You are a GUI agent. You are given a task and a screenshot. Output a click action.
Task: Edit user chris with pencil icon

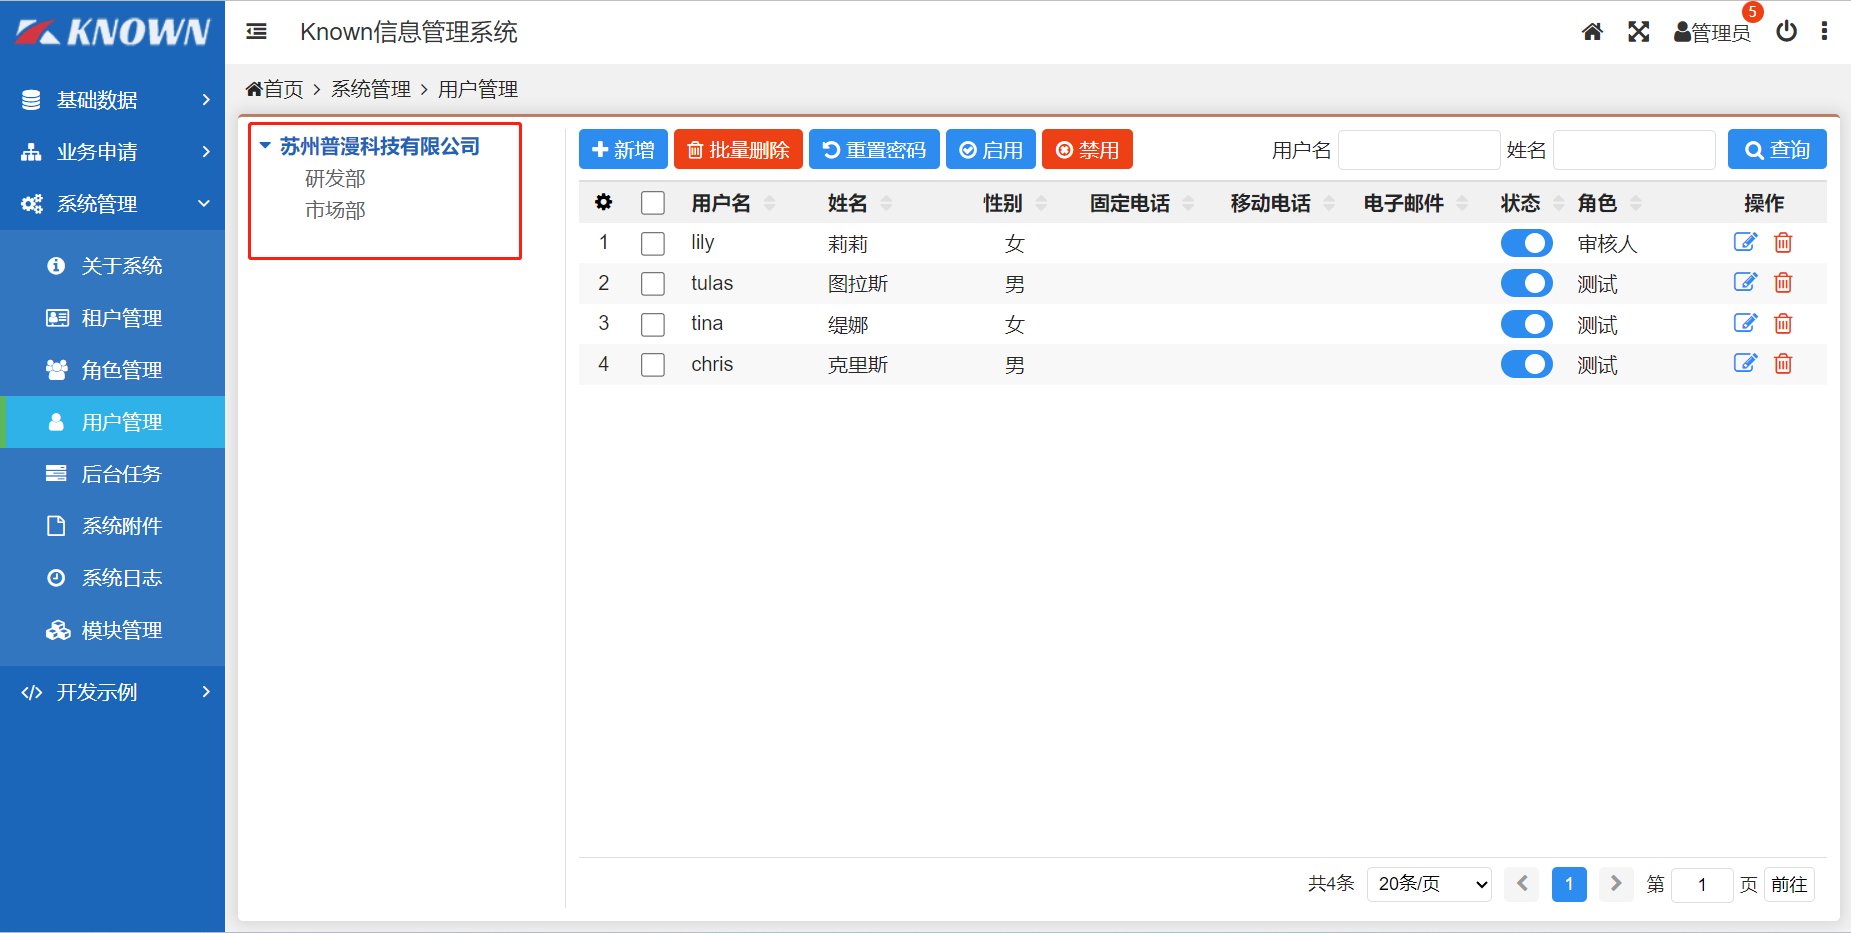click(1745, 363)
